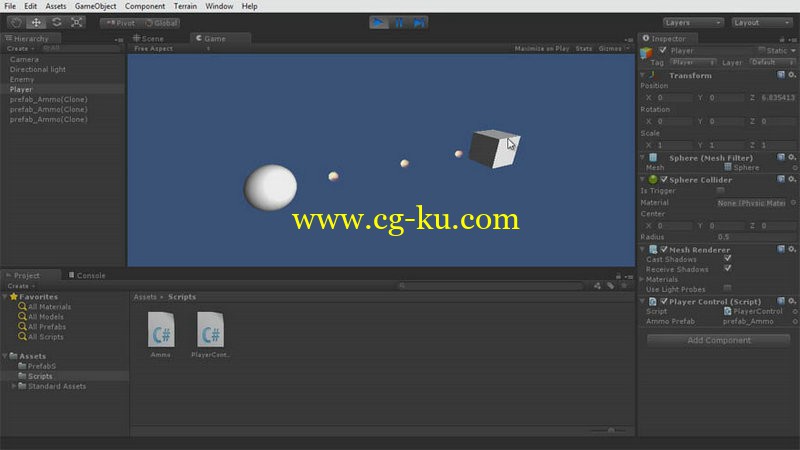Select the Project tab
The width and height of the screenshot is (800, 450).
point(31,275)
